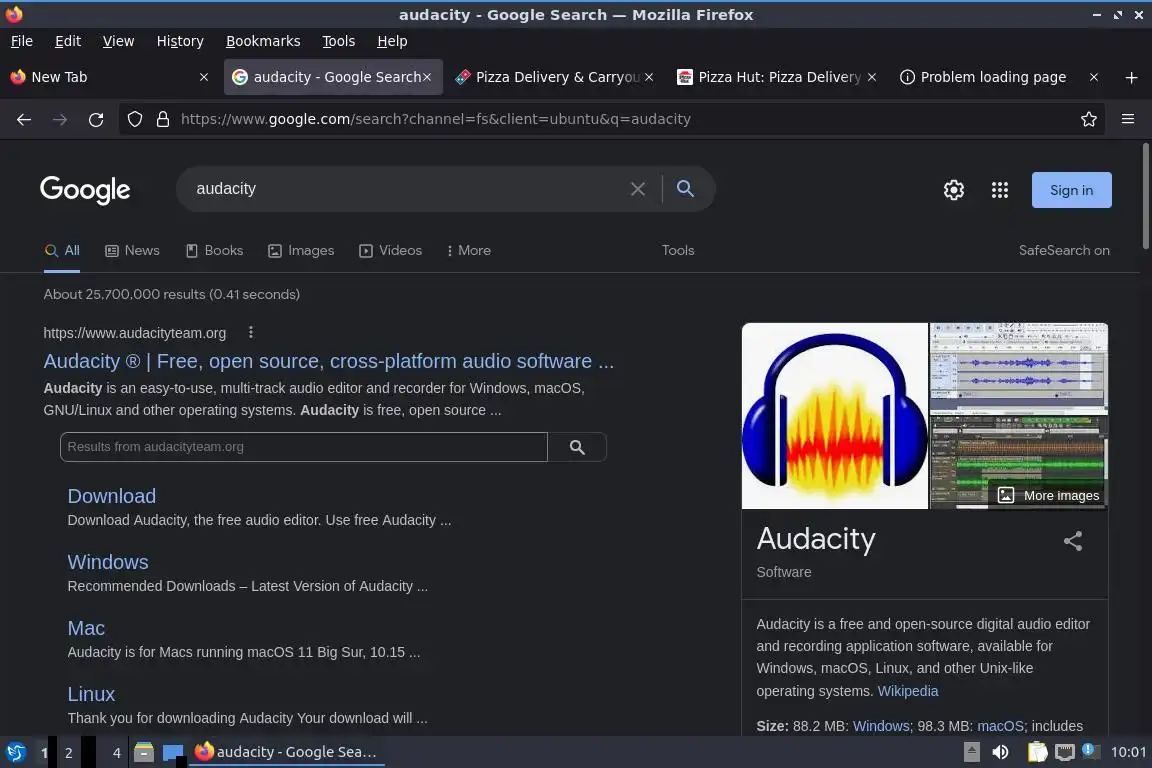Click the page vertical scrollbar
The width and height of the screenshot is (1152, 768).
point(1145,197)
